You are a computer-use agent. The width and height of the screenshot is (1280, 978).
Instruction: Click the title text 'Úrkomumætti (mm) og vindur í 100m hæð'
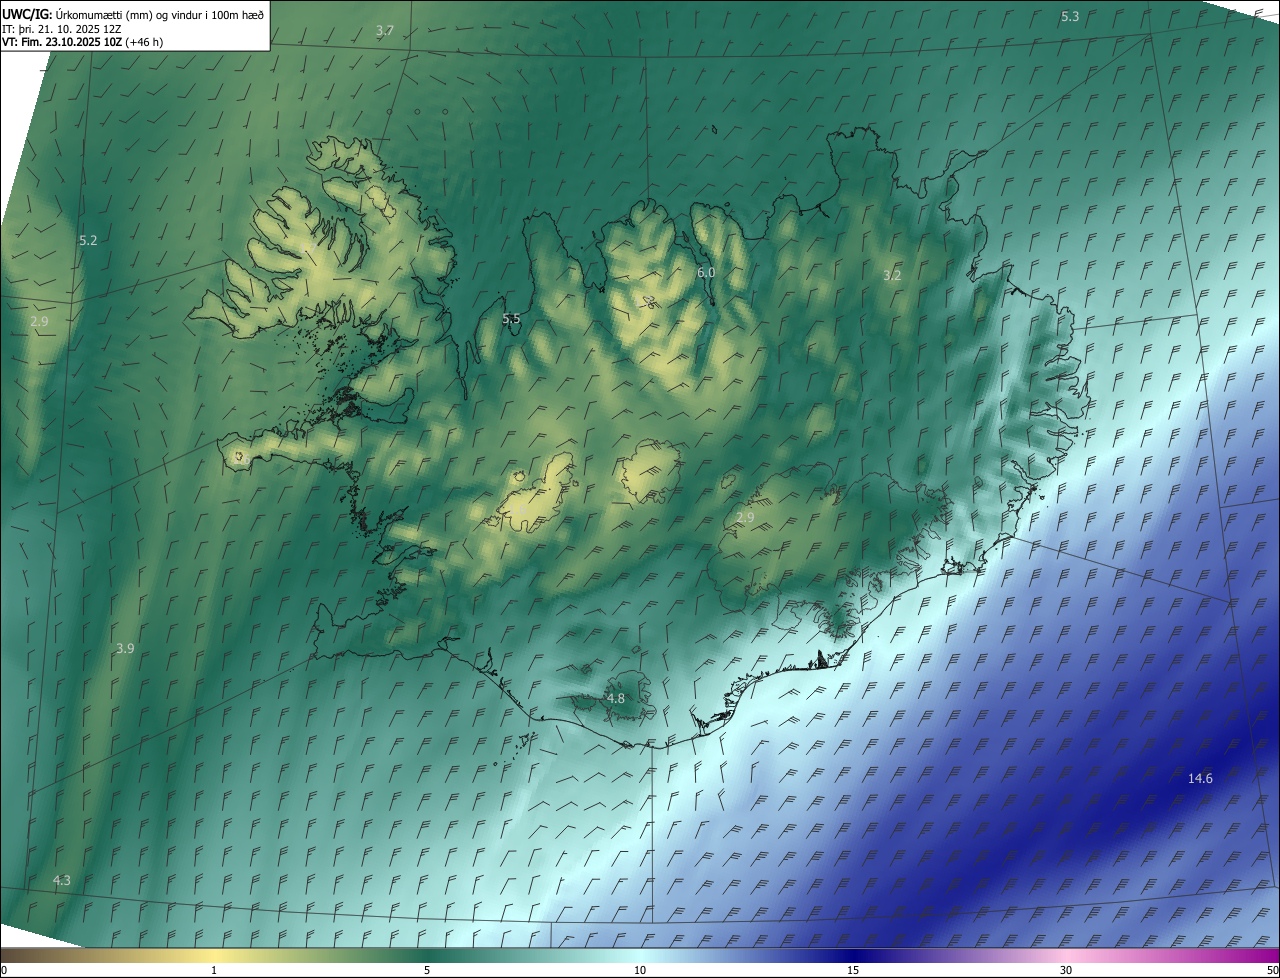click(x=162, y=14)
